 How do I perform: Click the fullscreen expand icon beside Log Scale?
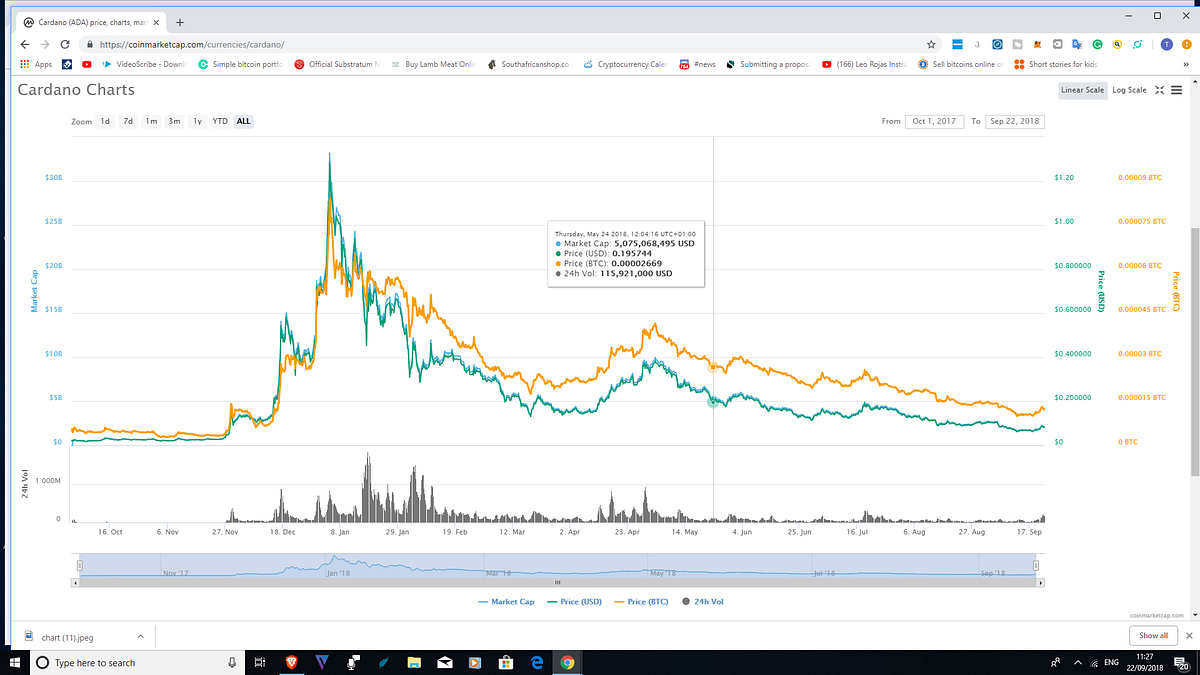pos(1158,90)
